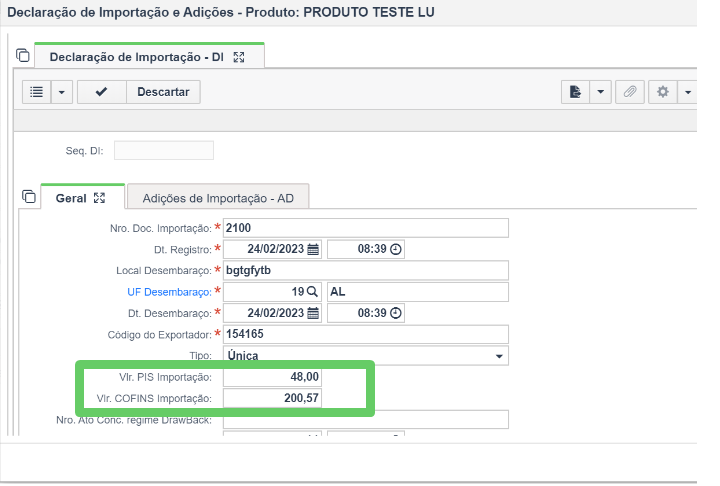The height and width of the screenshot is (486, 720).
Task: Click the Nro. Doc. Importação field
Action: coord(366,228)
